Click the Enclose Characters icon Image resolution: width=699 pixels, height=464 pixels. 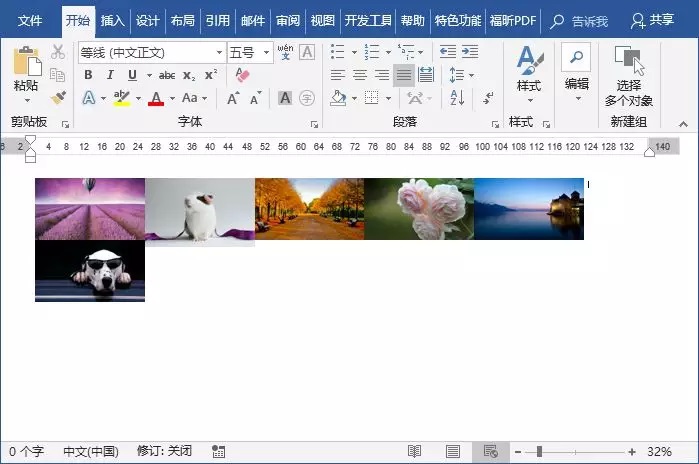307,98
